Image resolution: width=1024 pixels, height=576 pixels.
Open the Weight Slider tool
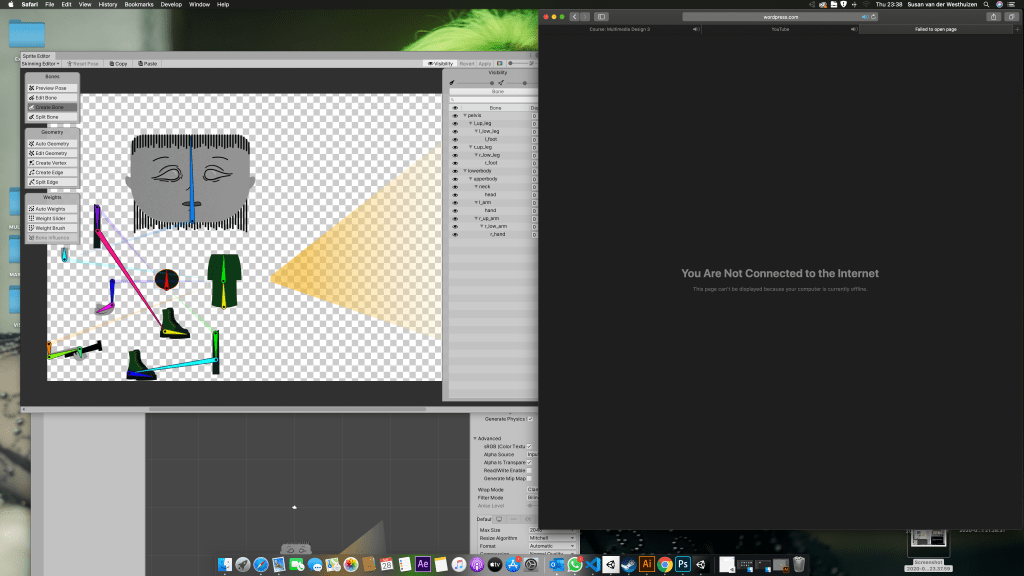pyautogui.click(x=52, y=218)
